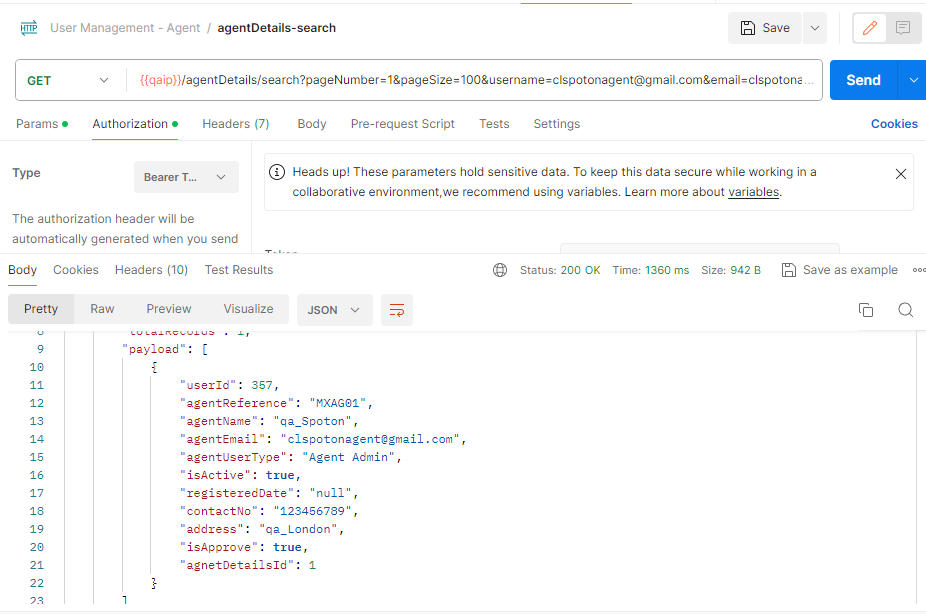Click the info icon in the notice
Image resolution: width=926 pixels, height=614 pixels.
pyautogui.click(x=277, y=172)
